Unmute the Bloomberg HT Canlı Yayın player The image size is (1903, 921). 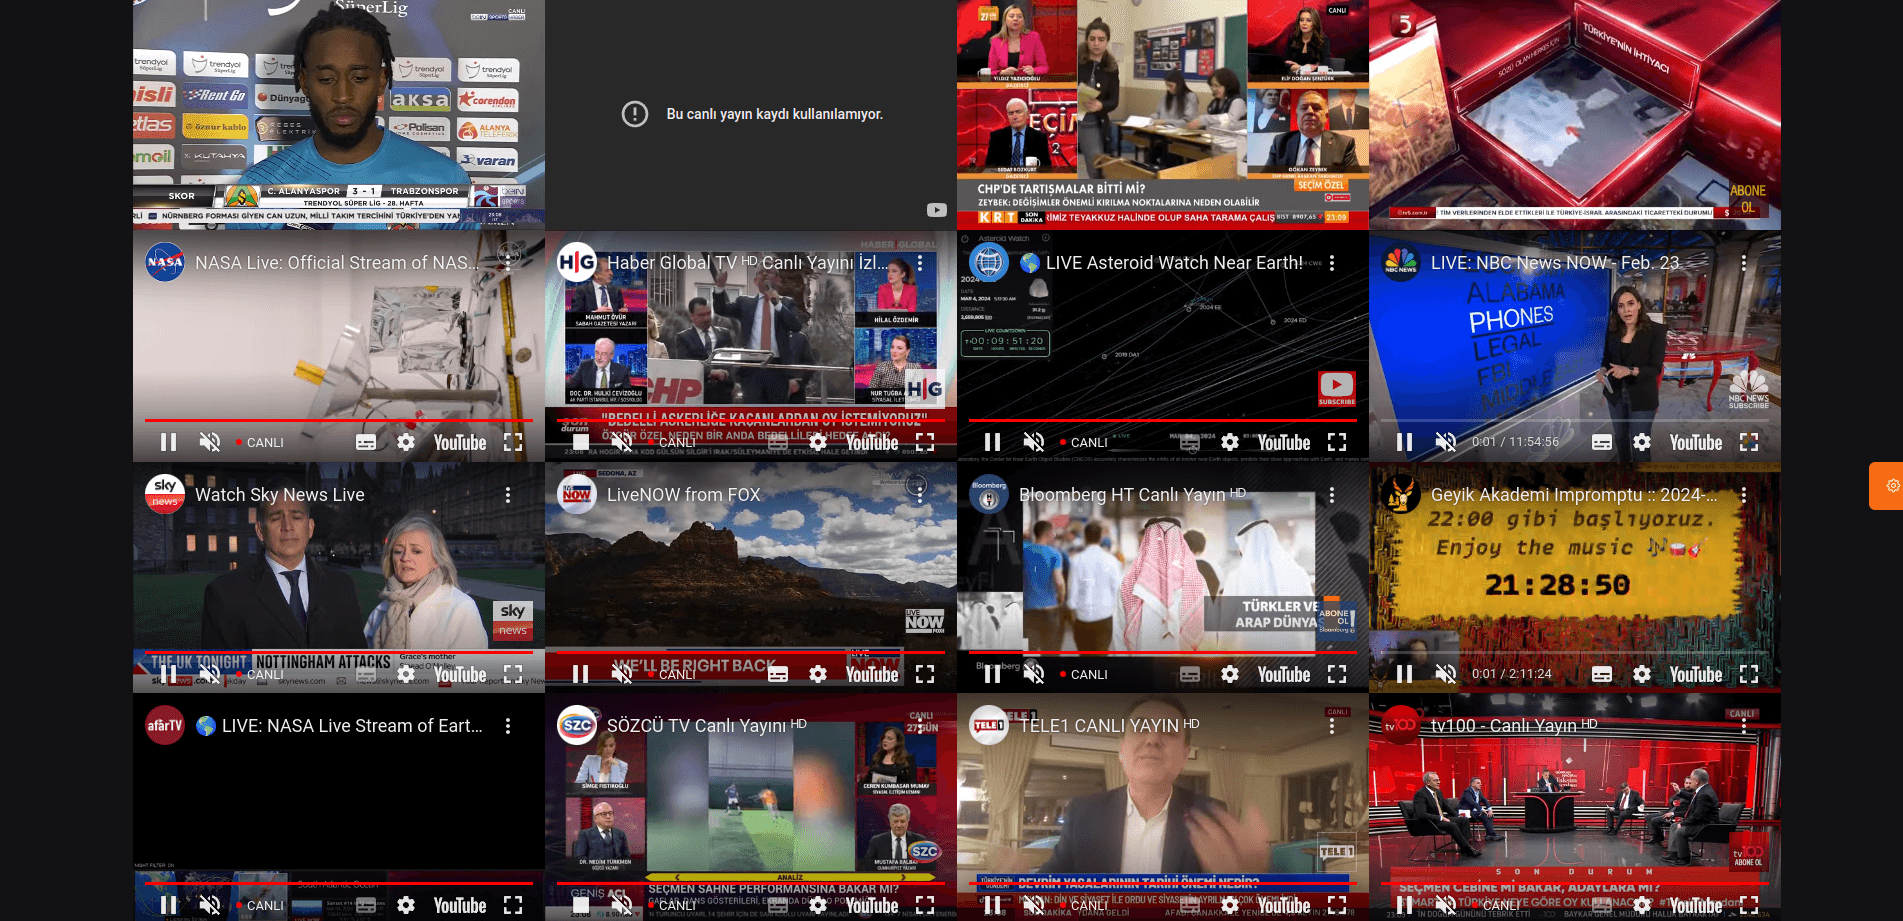point(1034,674)
